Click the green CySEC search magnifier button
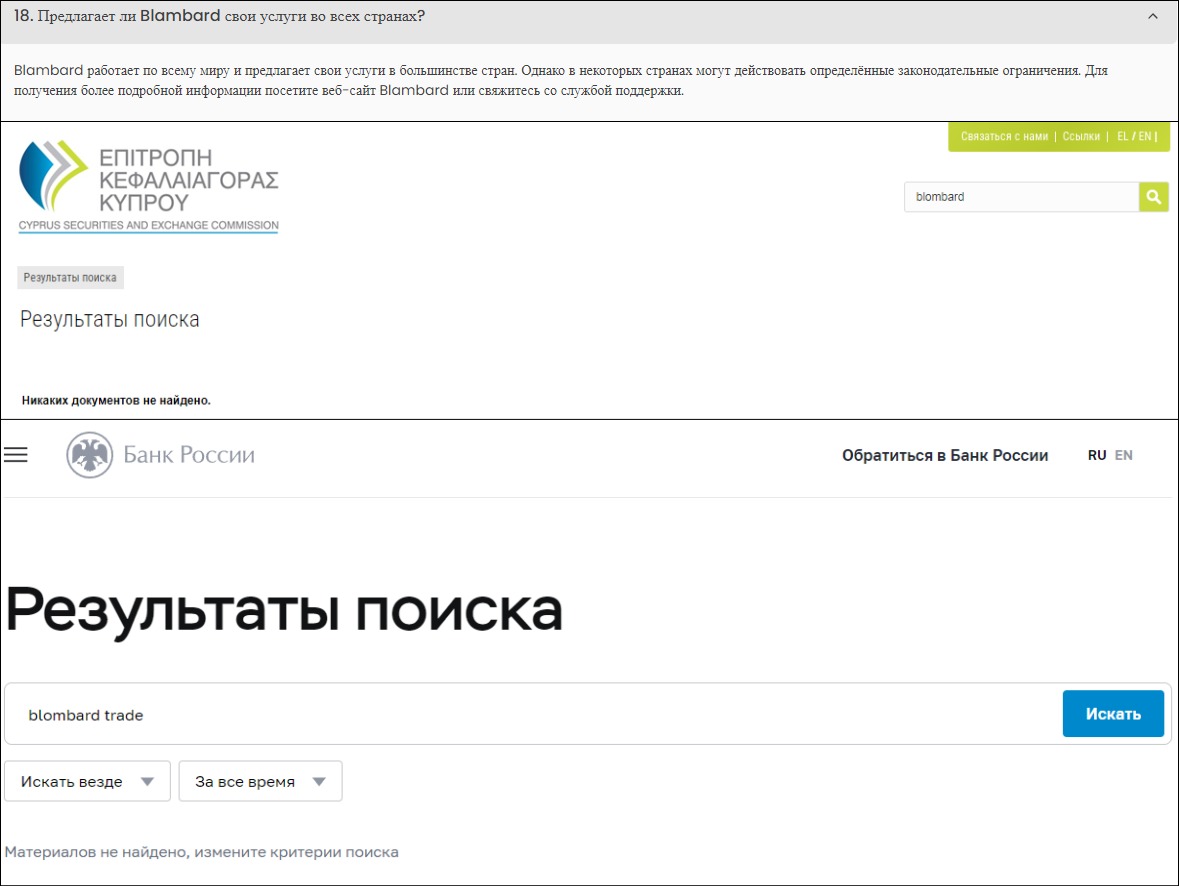This screenshot has height=886, width=1179. (1153, 197)
